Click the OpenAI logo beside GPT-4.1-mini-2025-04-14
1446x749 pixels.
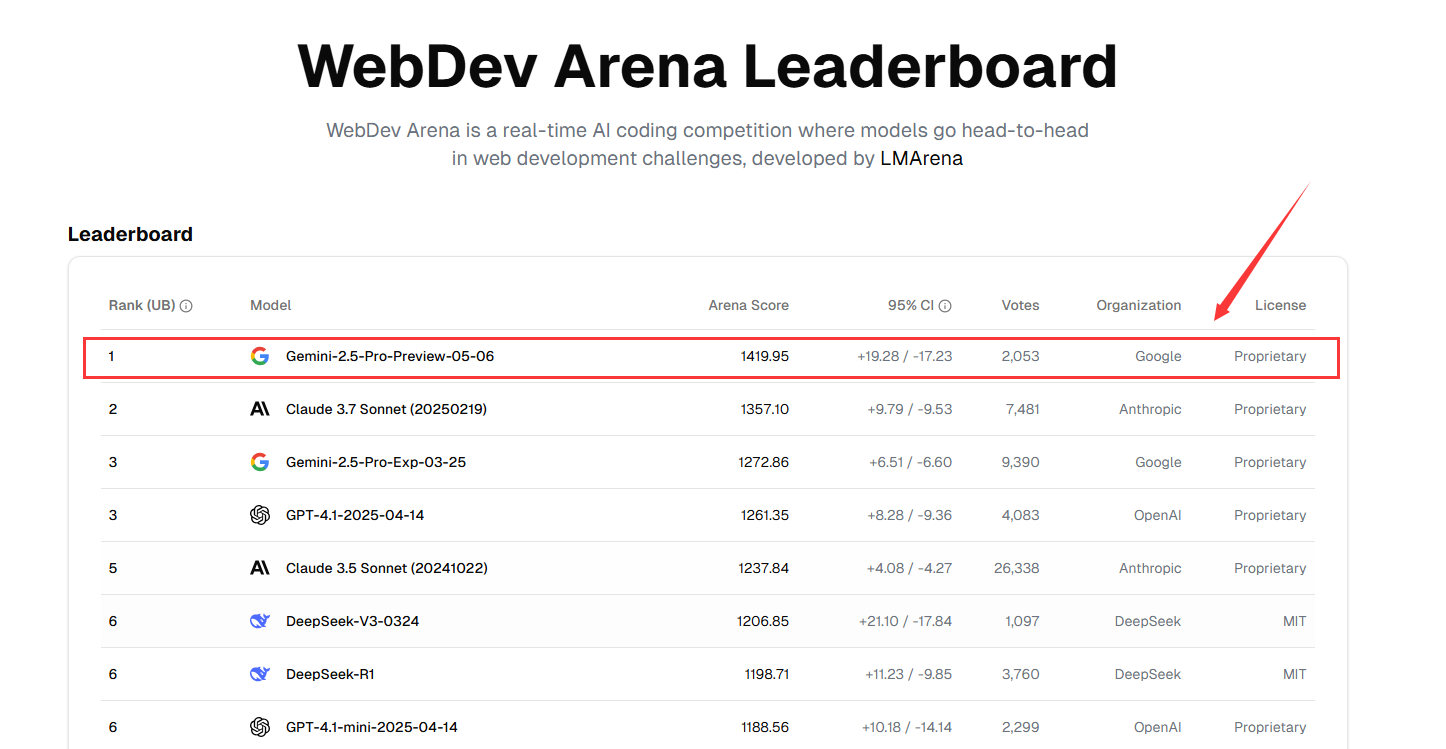point(260,727)
